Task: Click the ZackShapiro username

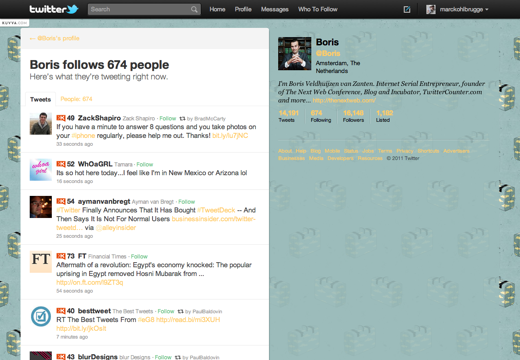Action: [99, 118]
